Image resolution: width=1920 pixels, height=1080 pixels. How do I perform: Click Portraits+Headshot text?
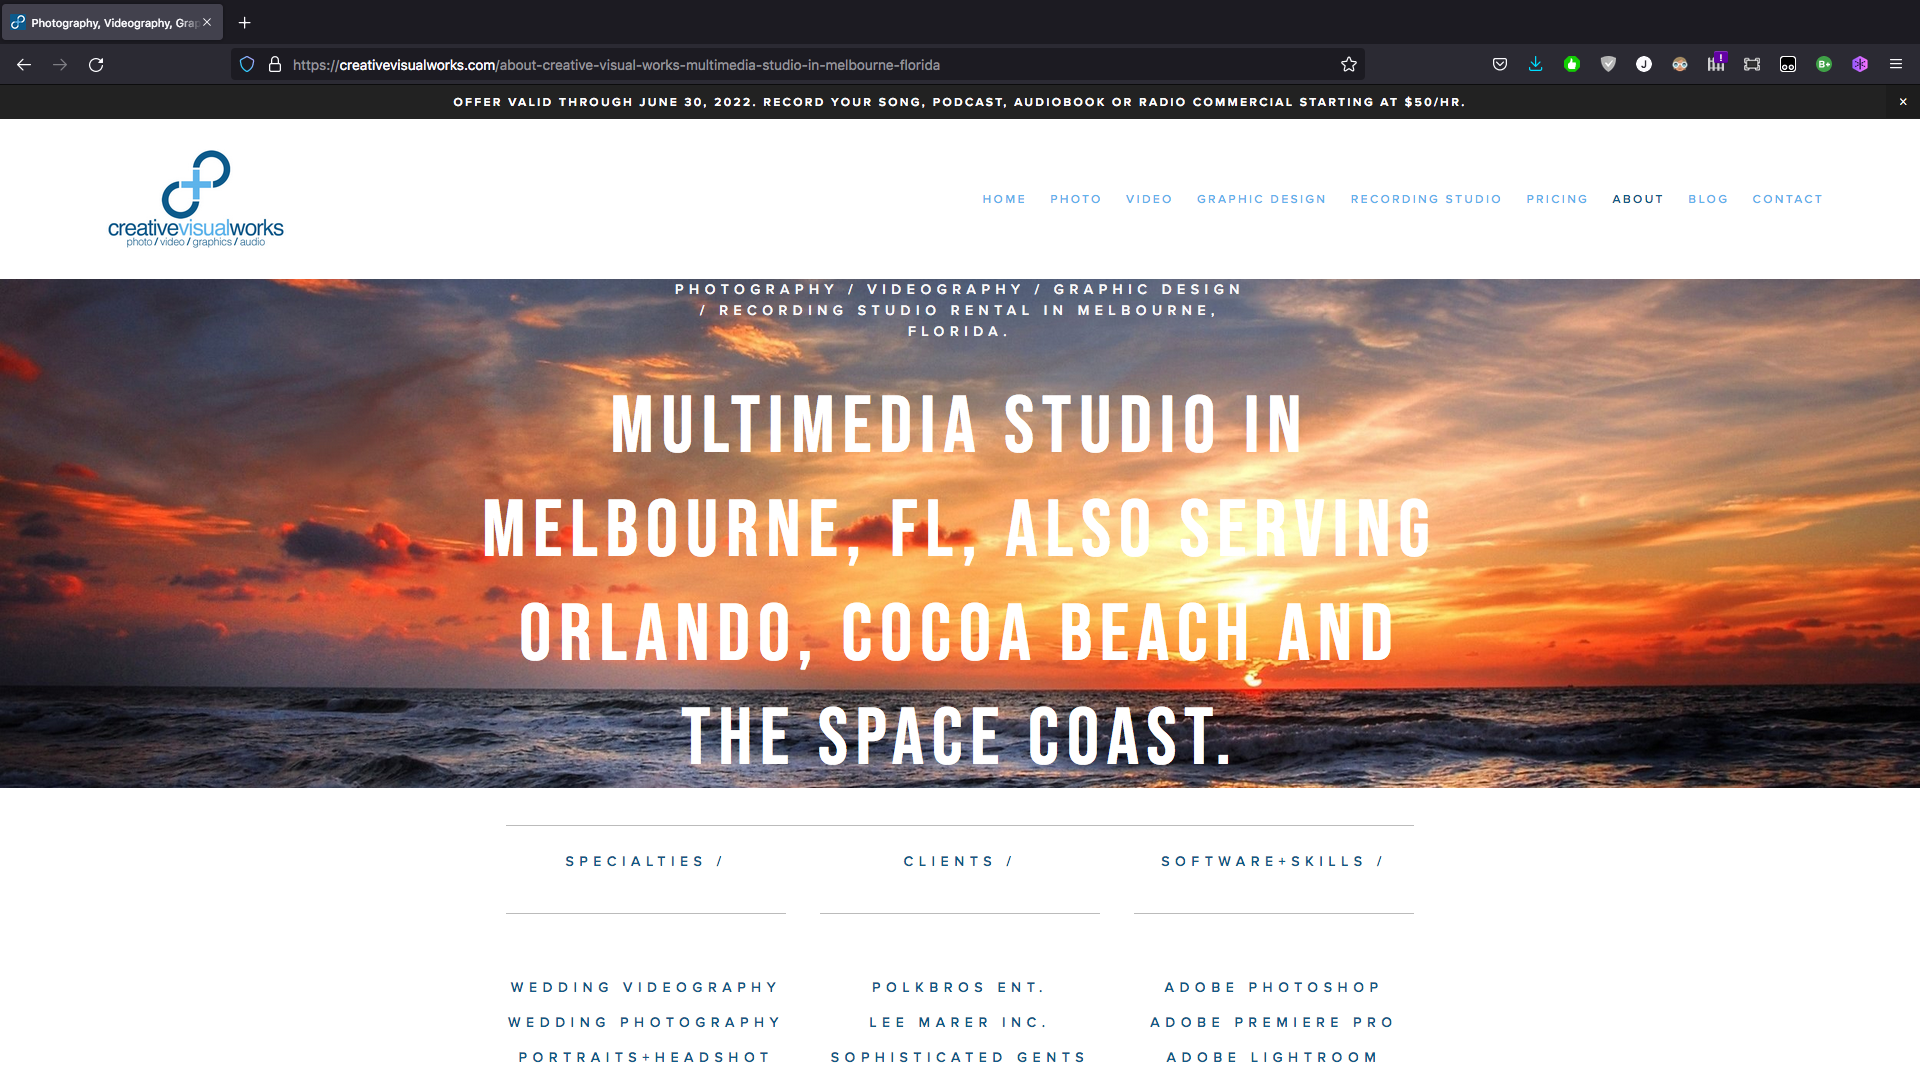[x=645, y=1057]
